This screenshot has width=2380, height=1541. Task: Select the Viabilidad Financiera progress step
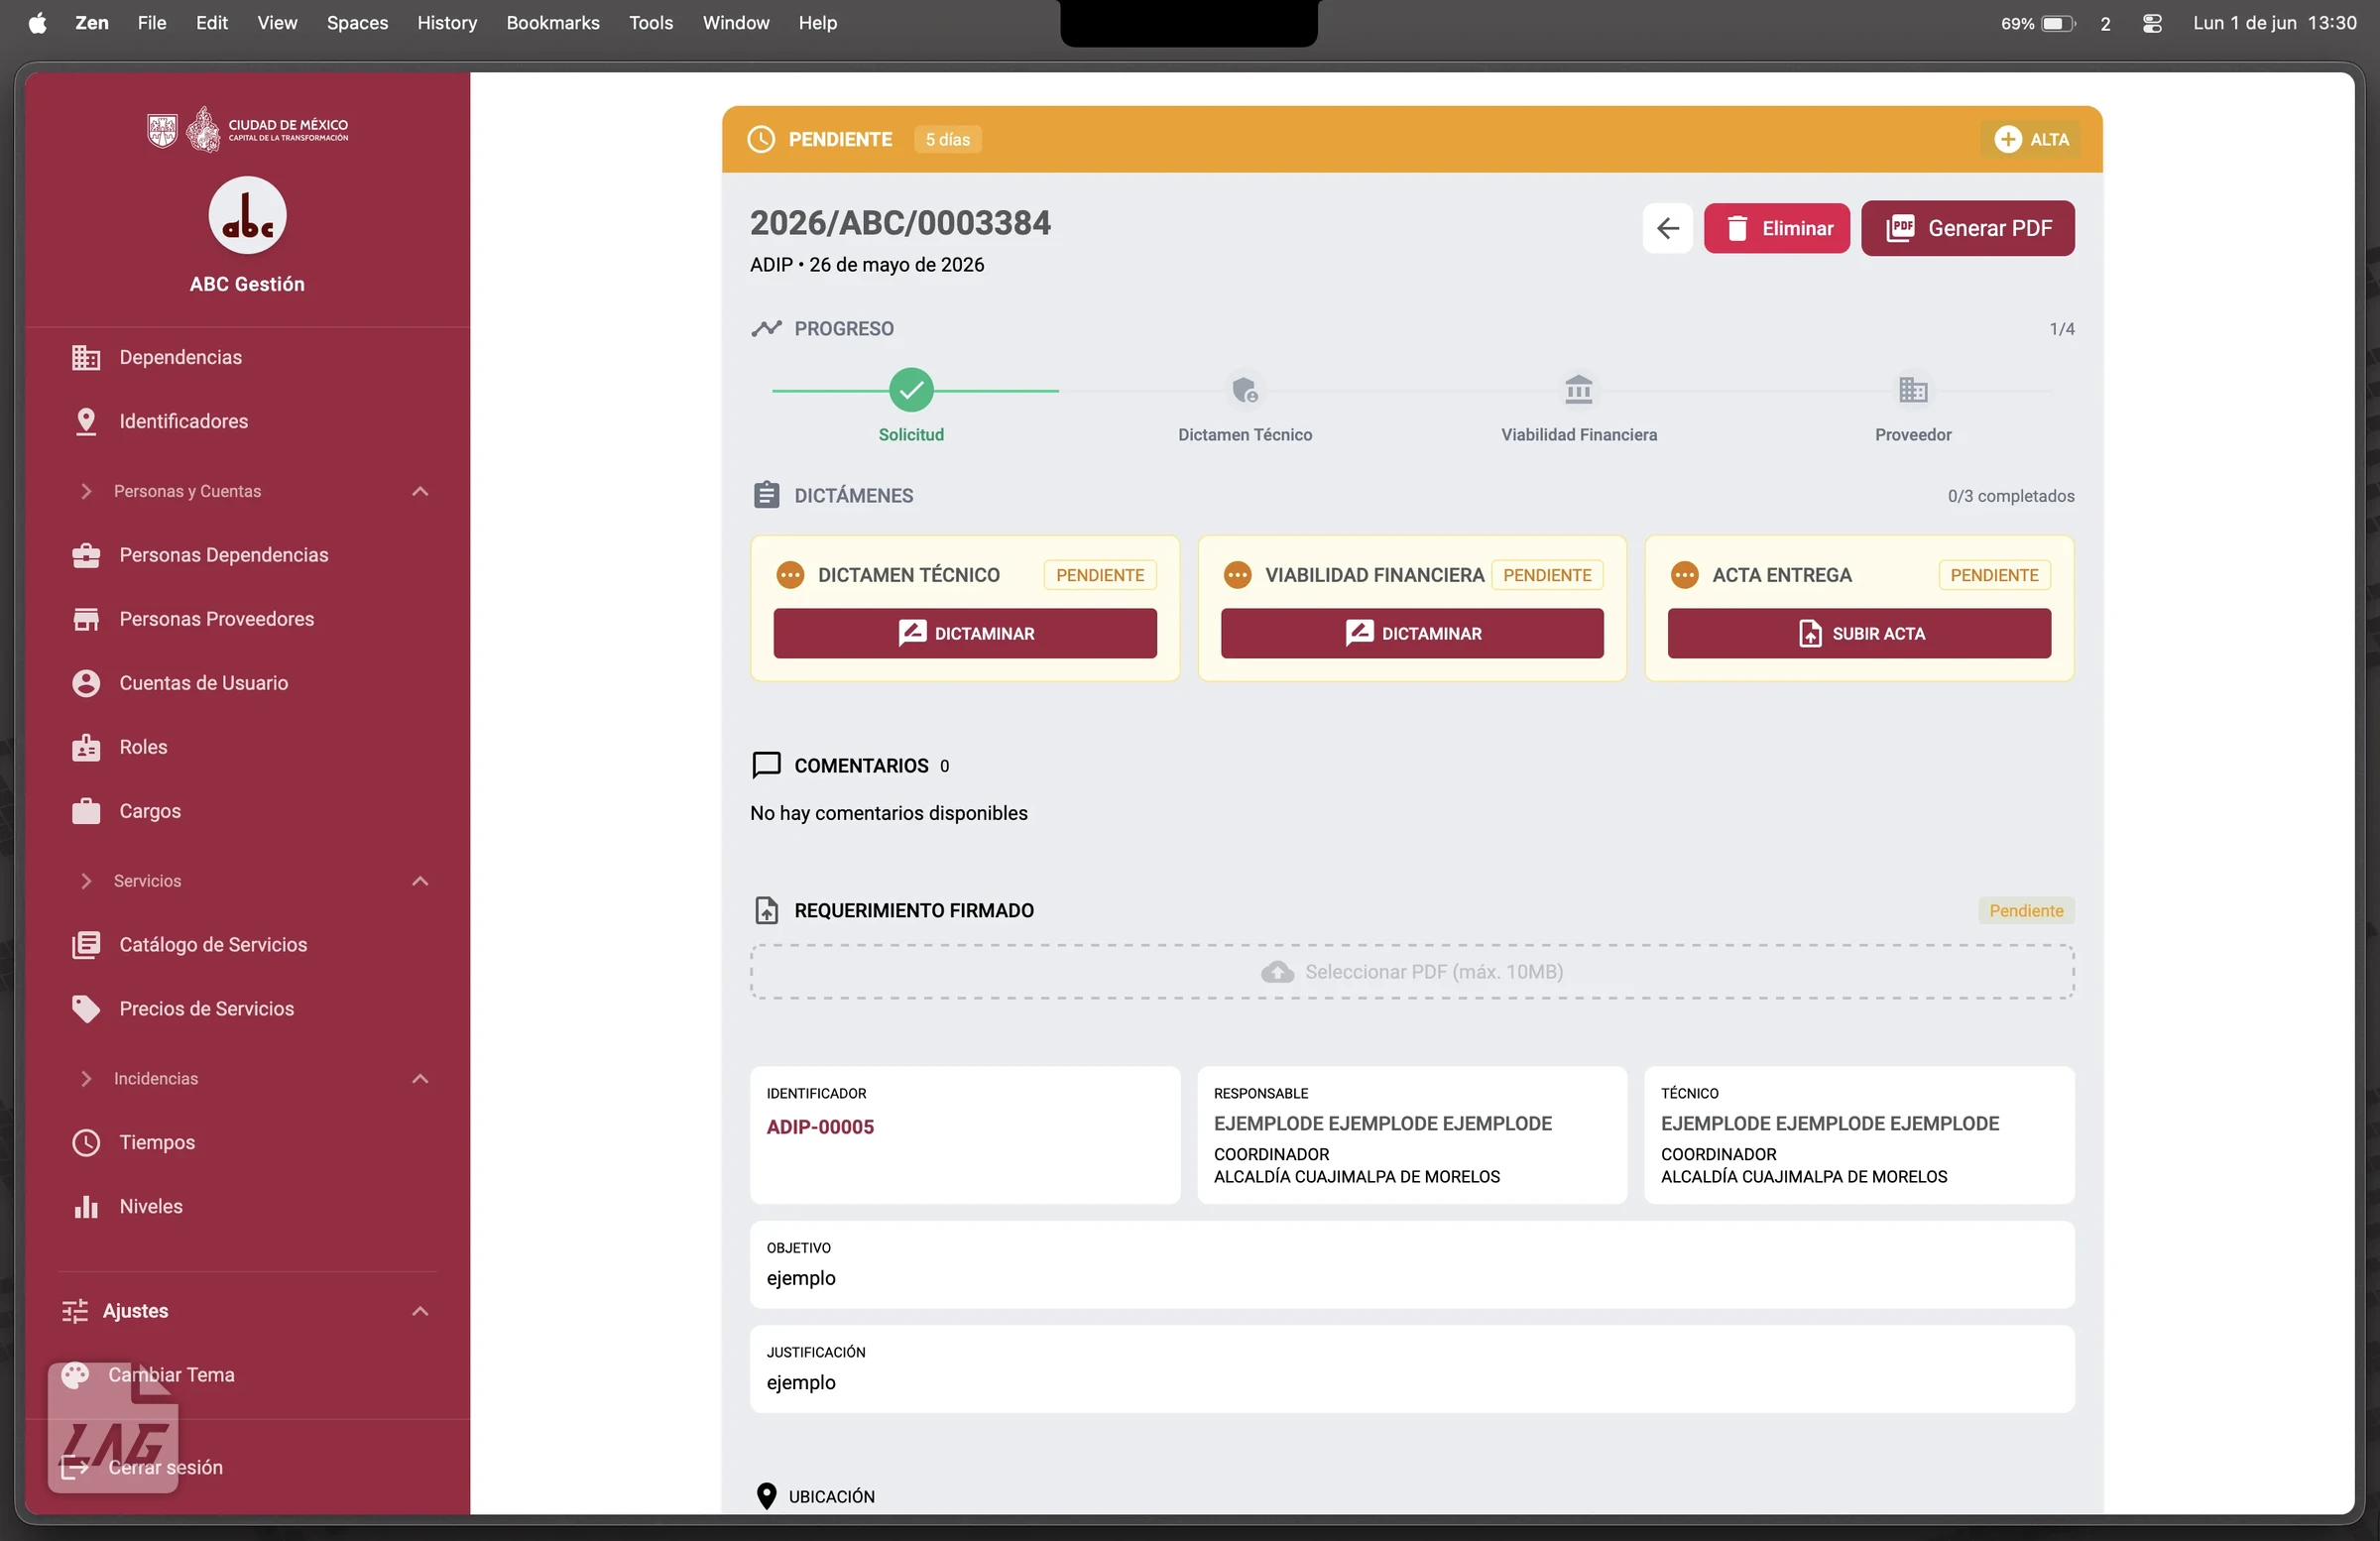1578,390
